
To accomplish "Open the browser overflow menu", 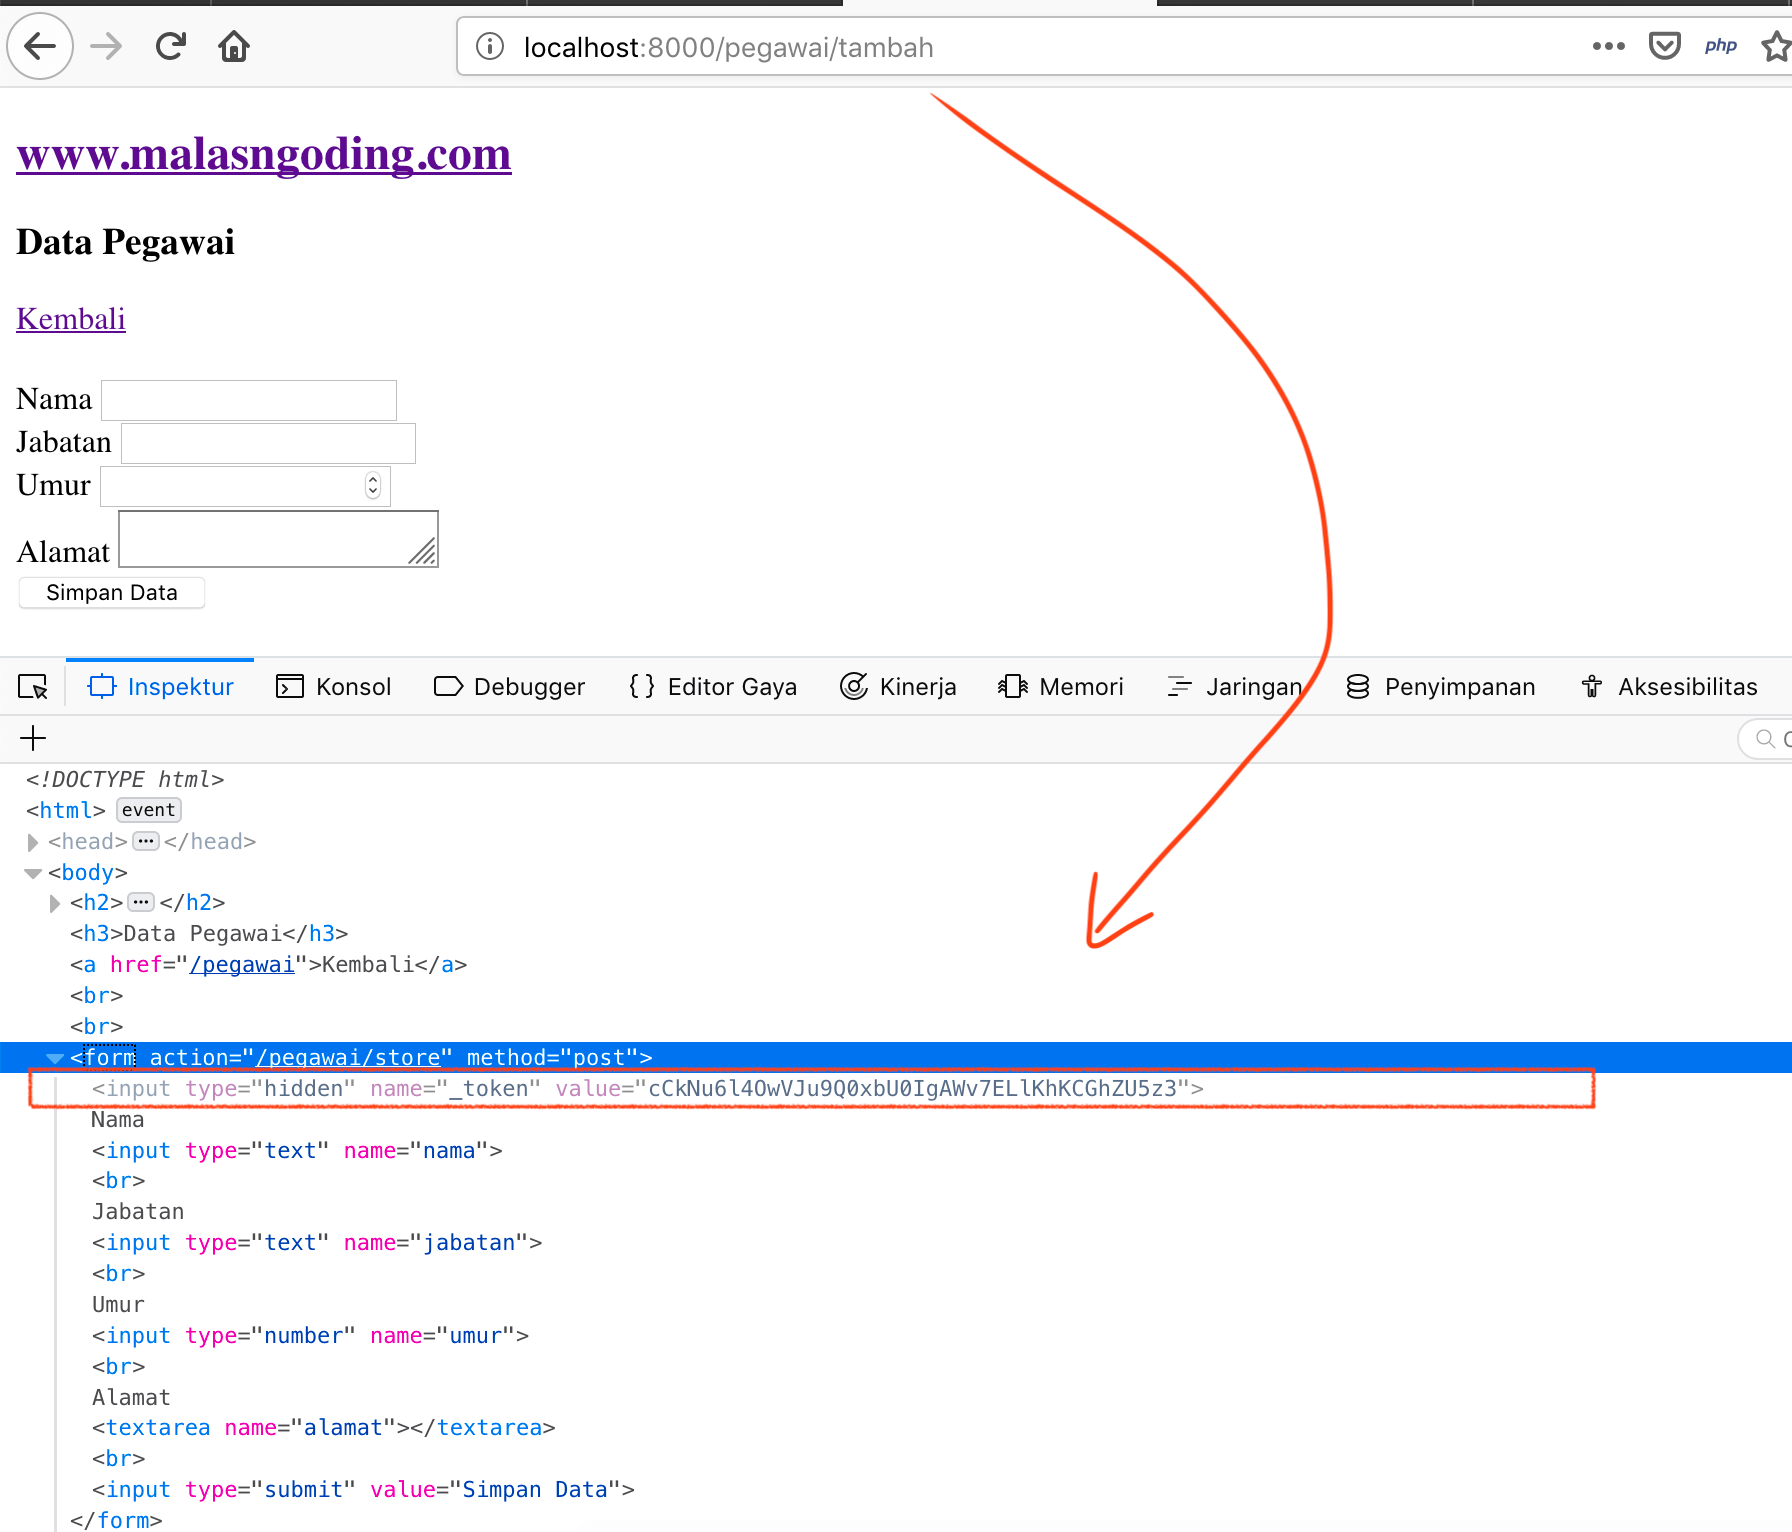I will [1608, 46].
